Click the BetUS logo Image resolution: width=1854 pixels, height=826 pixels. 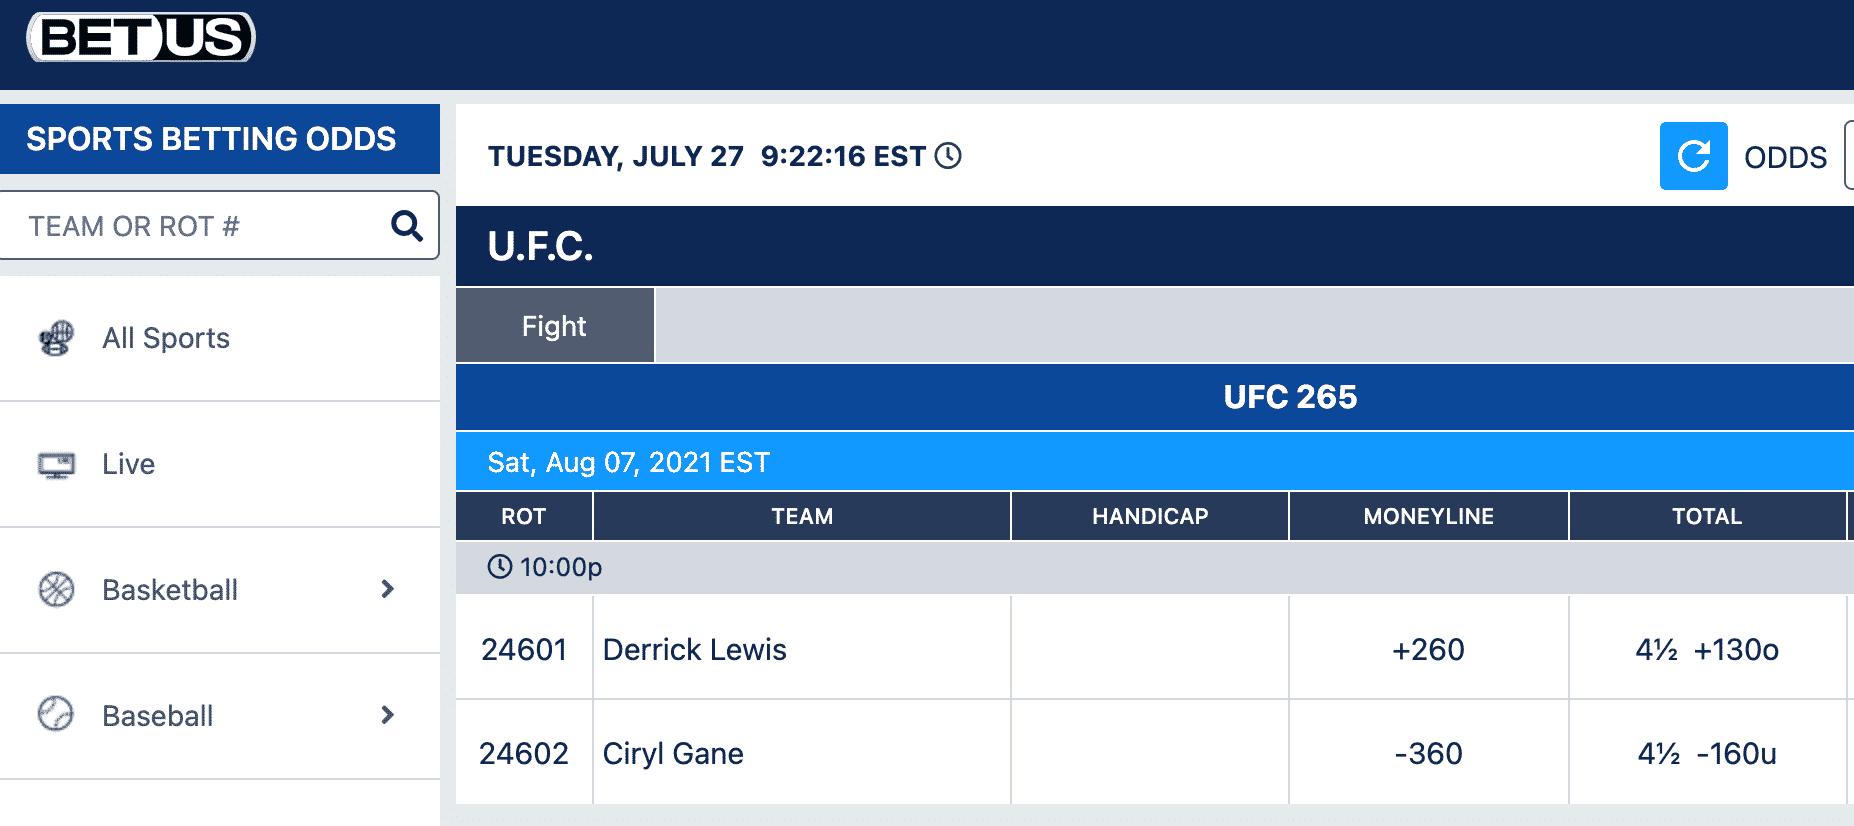(141, 38)
